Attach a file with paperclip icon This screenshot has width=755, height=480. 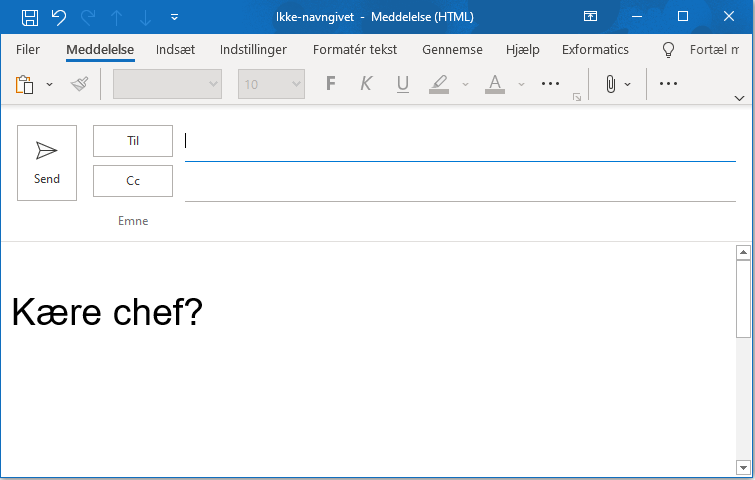click(x=609, y=85)
